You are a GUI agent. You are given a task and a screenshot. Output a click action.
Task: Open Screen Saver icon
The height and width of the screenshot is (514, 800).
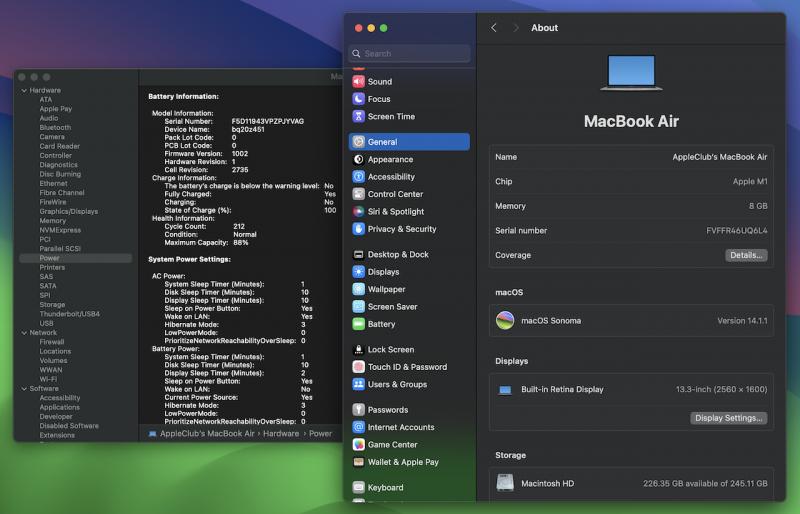(359, 306)
